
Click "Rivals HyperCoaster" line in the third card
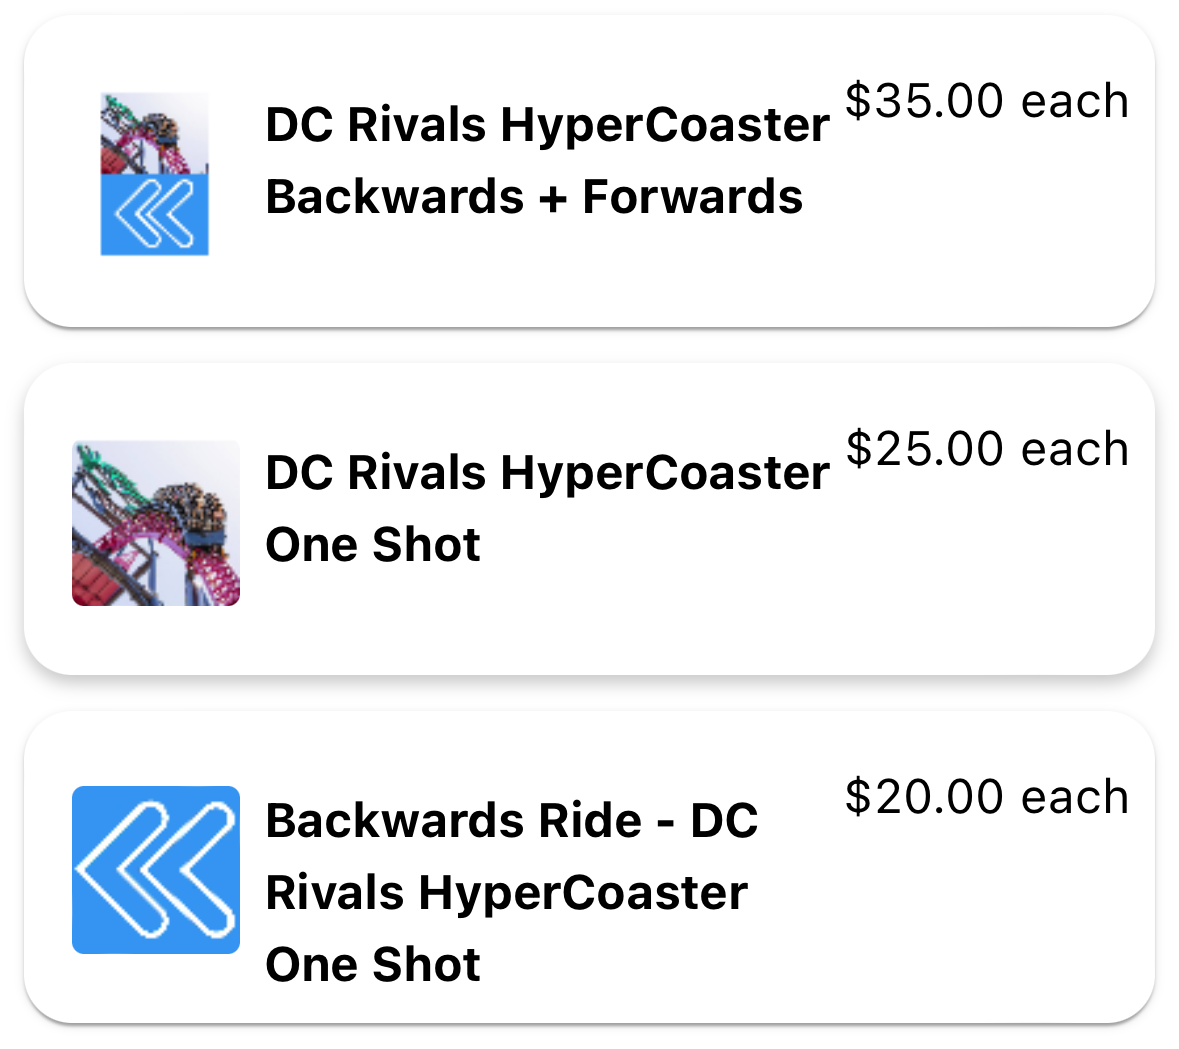(x=507, y=893)
